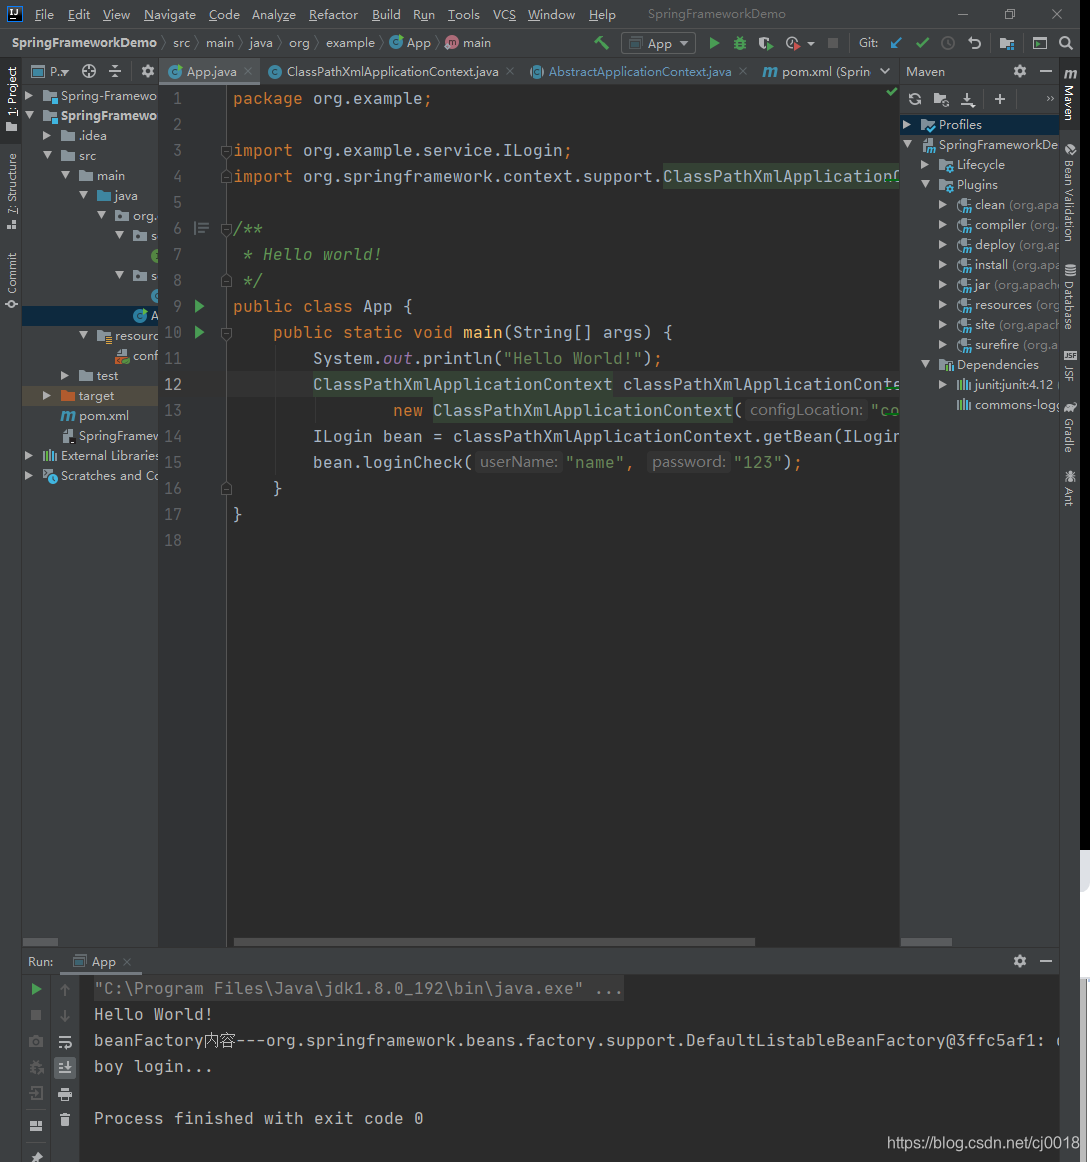Open the search everywhere magnifier
The image size is (1090, 1162).
1066,43
